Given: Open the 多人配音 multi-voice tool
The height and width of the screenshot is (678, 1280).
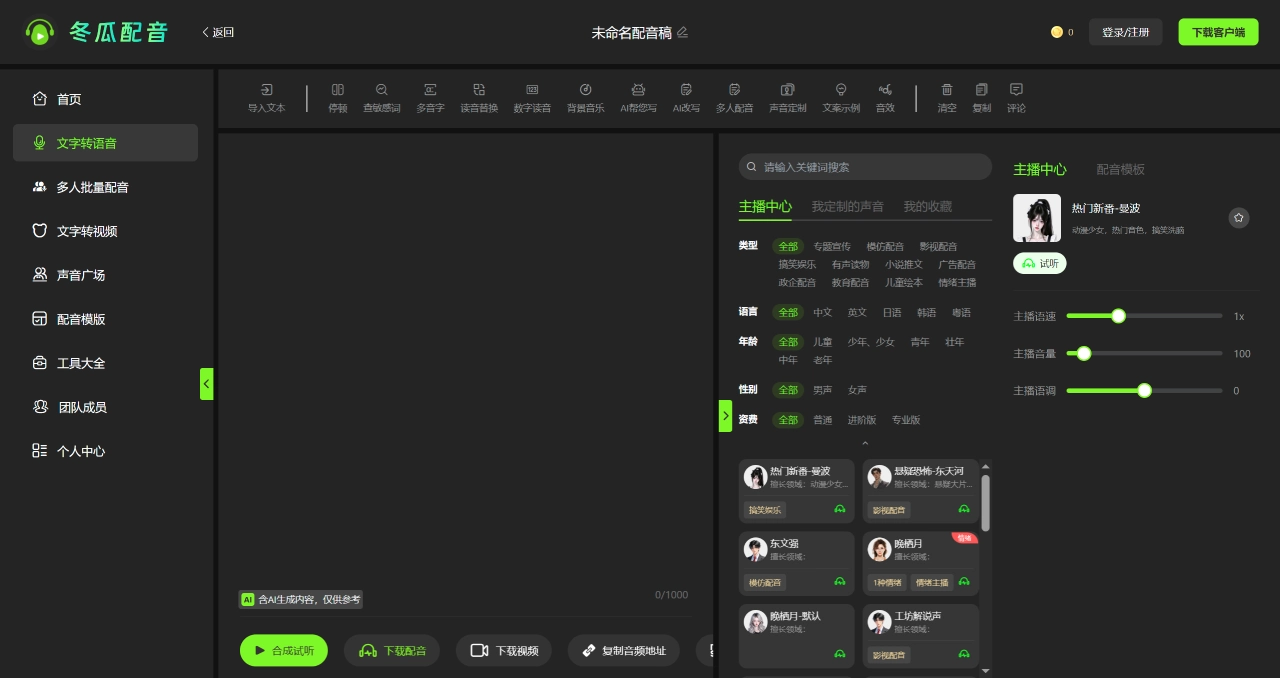Looking at the screenshot, I should click(x=734, y=98).
